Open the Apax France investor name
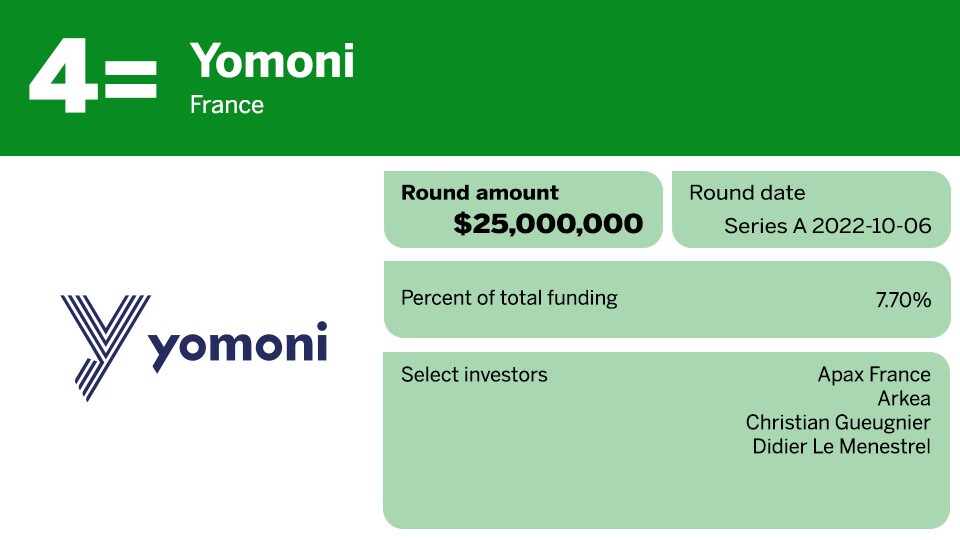The height and width of the screenshot is (540, 960). (874, 375)
